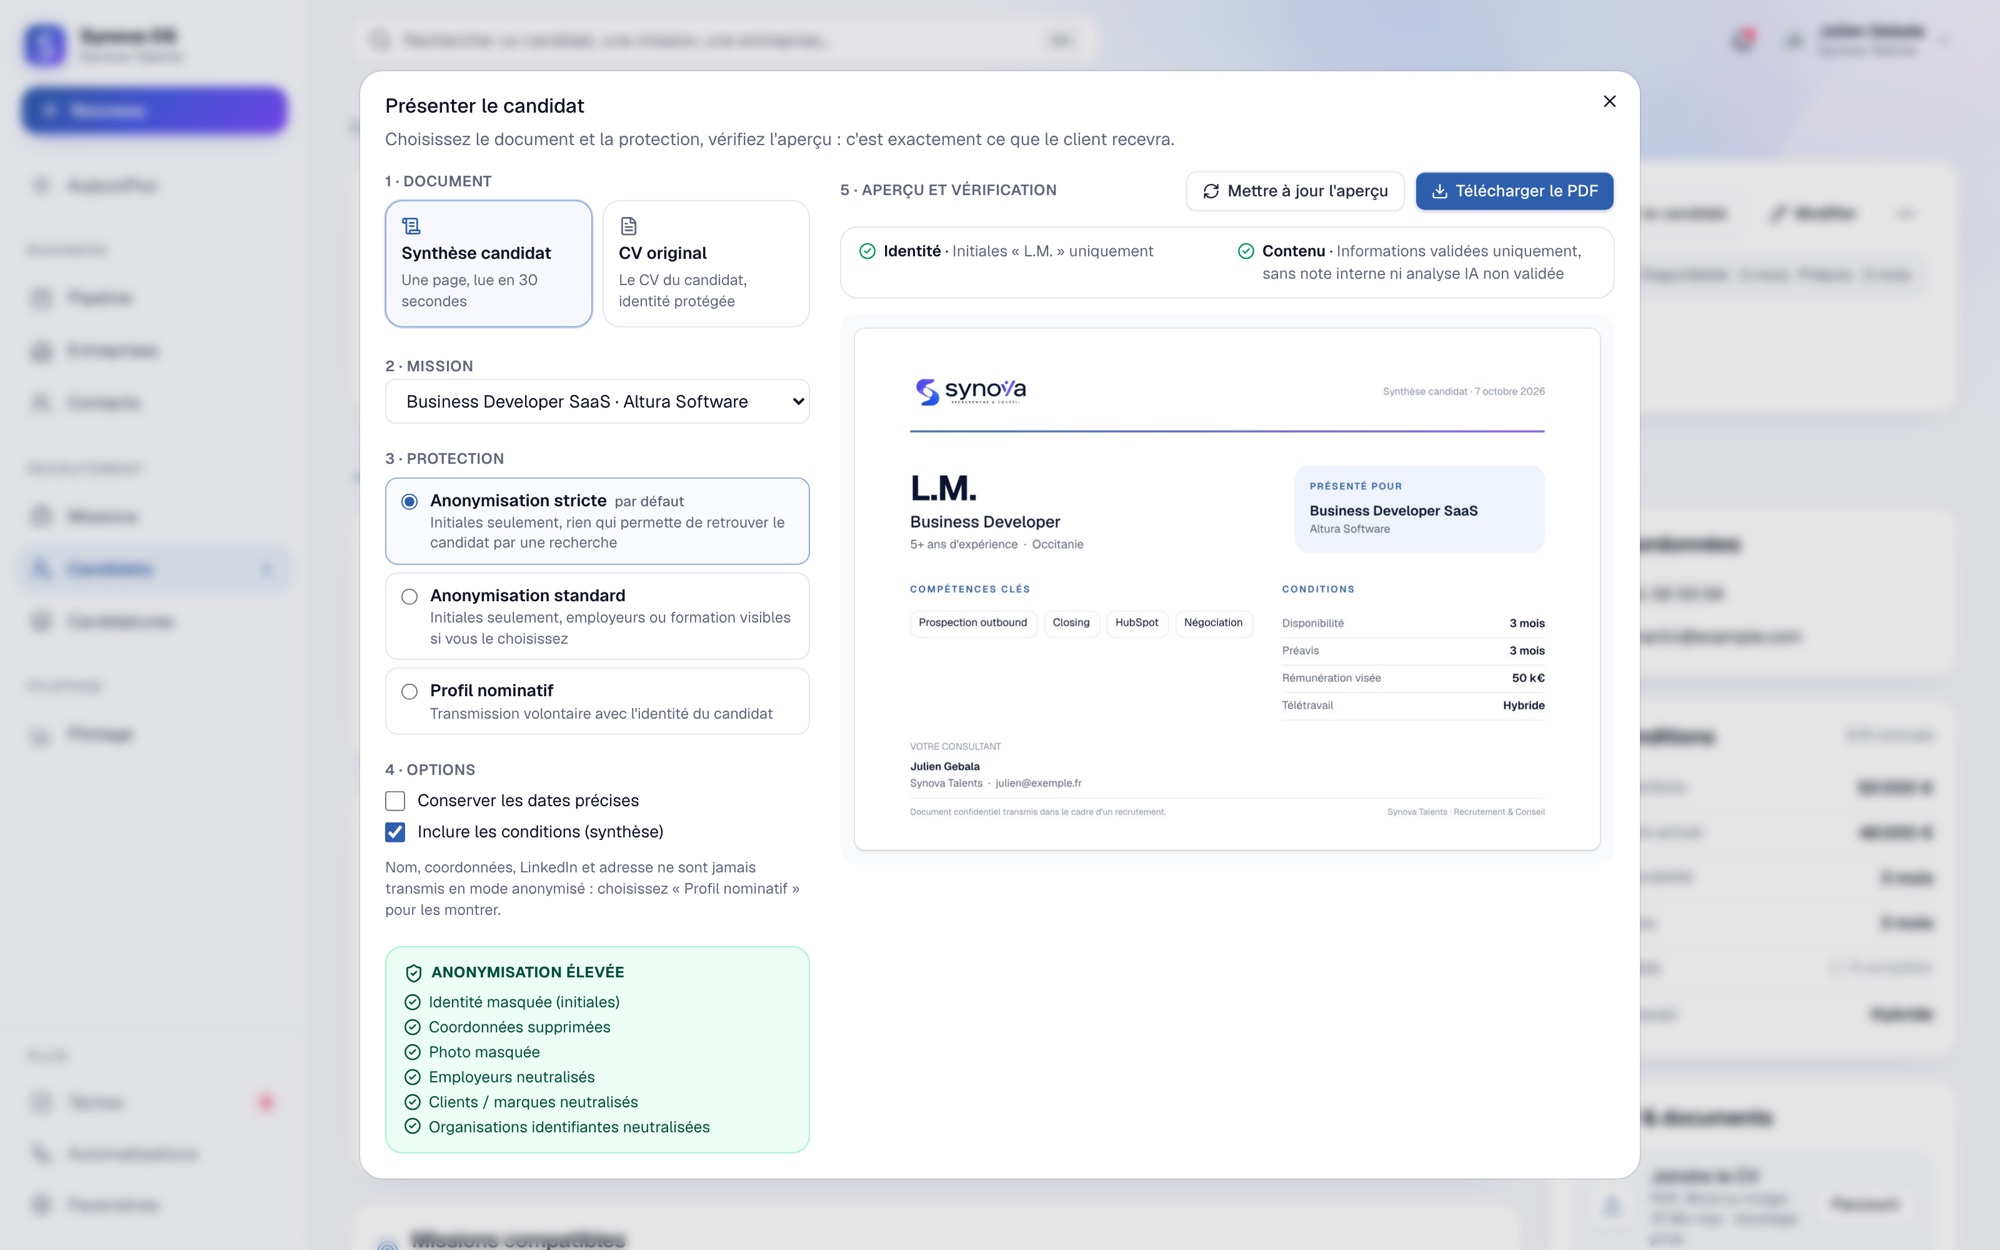This screenshot has width=2000, height=1250.
Task: Choose the Anonymisation standard radio button
Action: pos(409,596)
